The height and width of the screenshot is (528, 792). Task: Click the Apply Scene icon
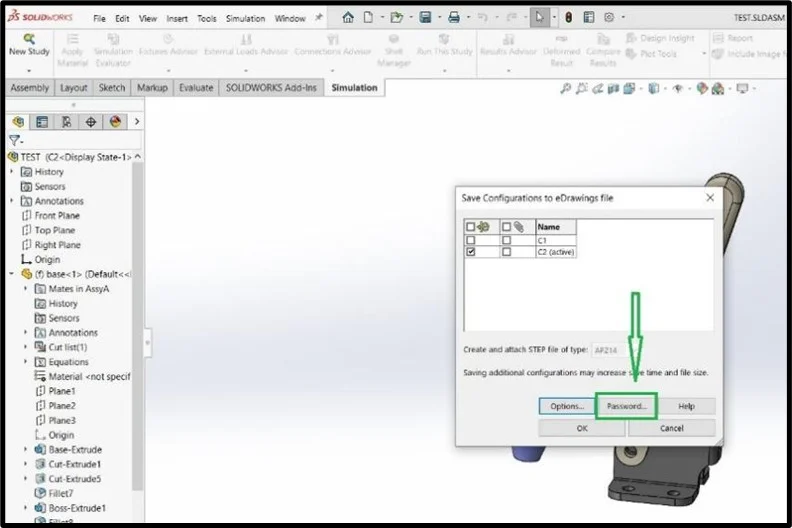[x=718, y=89]
